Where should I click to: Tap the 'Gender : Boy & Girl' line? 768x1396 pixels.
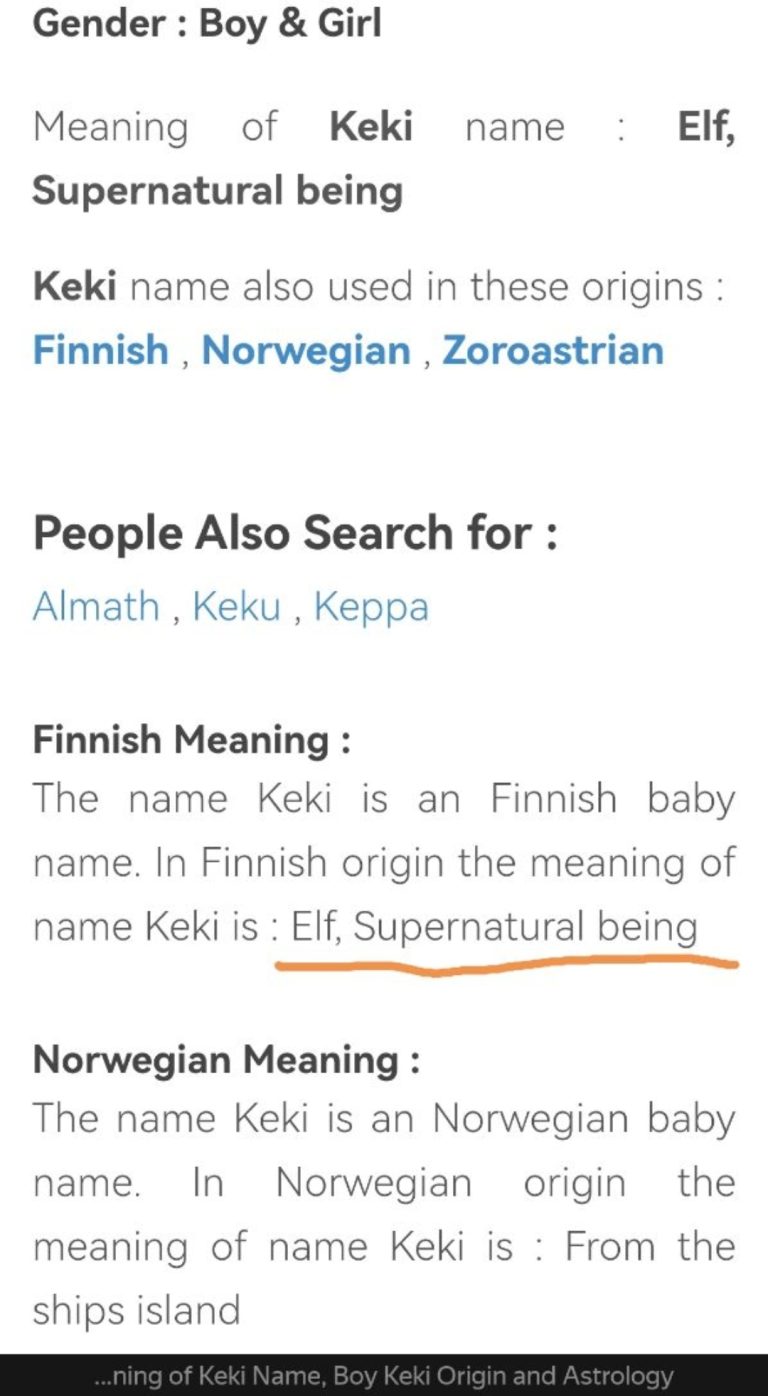click(x=207, y=22)
